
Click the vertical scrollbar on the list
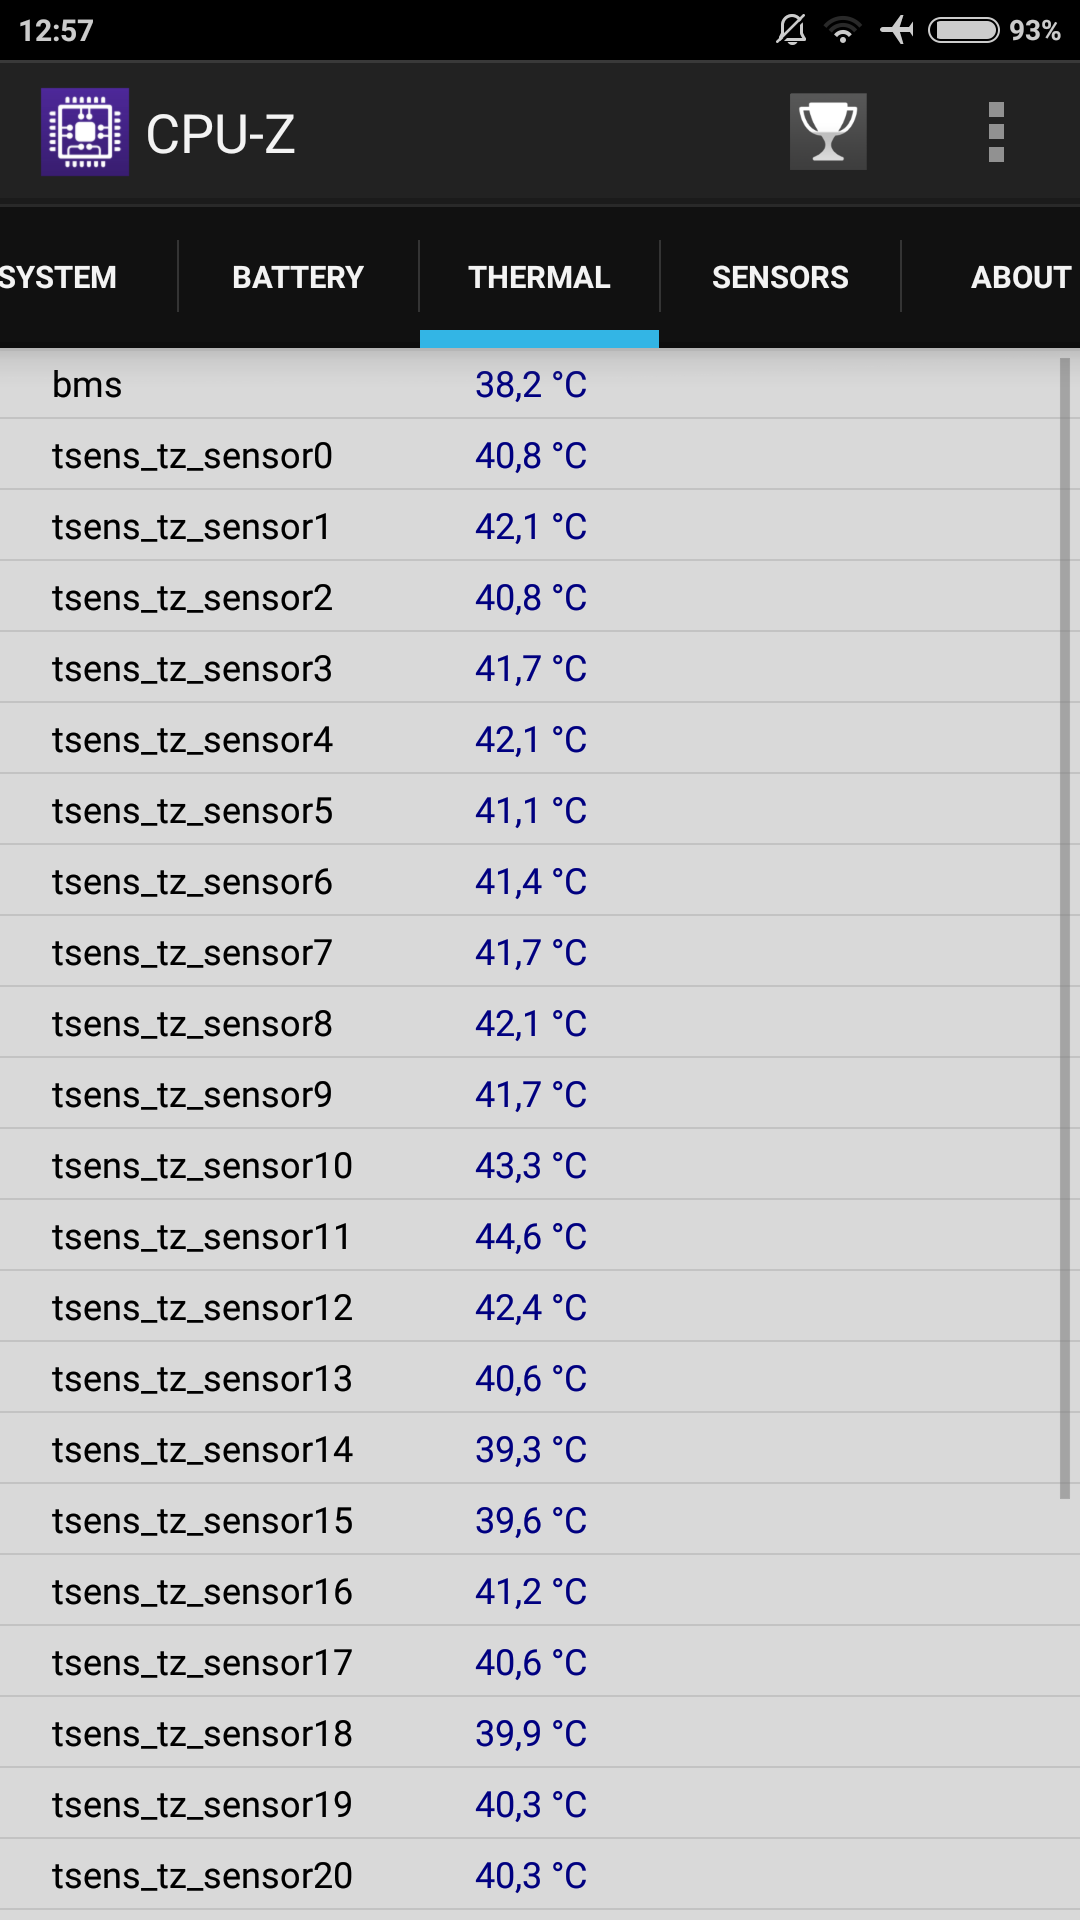(x=1065, y=928)
